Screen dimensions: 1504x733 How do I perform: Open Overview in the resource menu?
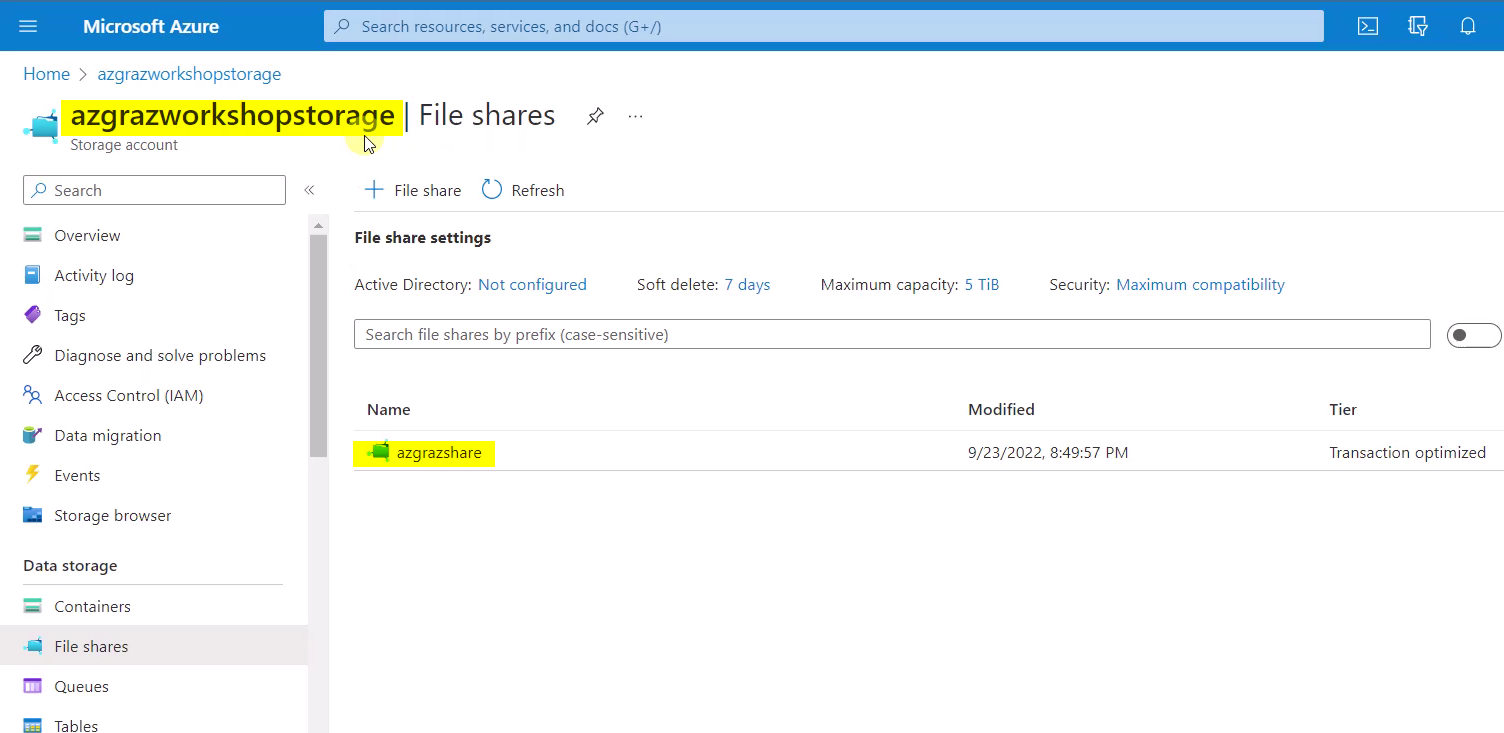pos(87,235)
